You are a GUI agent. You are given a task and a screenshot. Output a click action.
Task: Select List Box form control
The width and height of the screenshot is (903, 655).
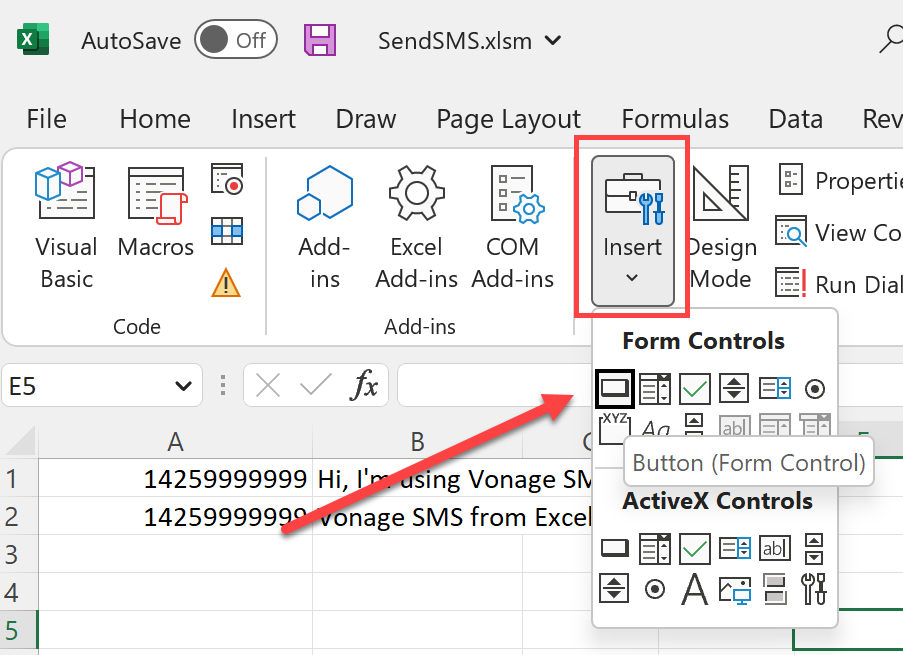(x=775, y=388)
